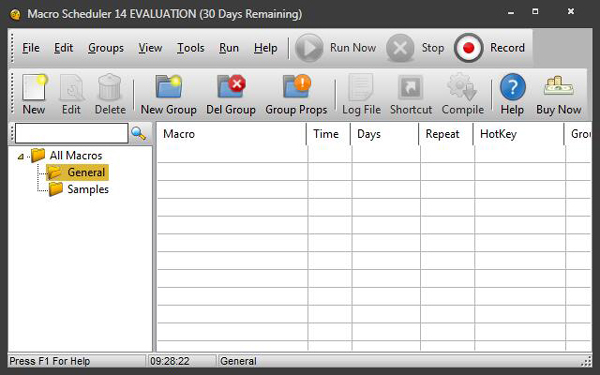Click 'Press F1 For Help' status text
The height and width of the screenshot is (375, 600).
point(50,361)
